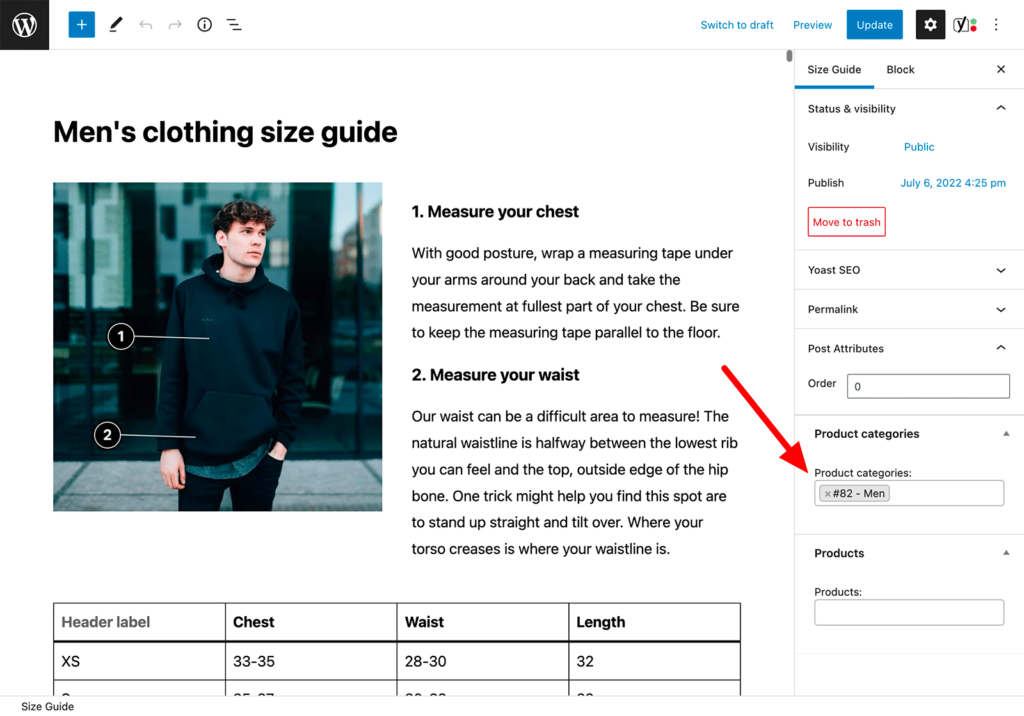Screen dimensions: 1024x716
Task: Open the block inserter
Action: pyautogui.click(x=81, y=24)
